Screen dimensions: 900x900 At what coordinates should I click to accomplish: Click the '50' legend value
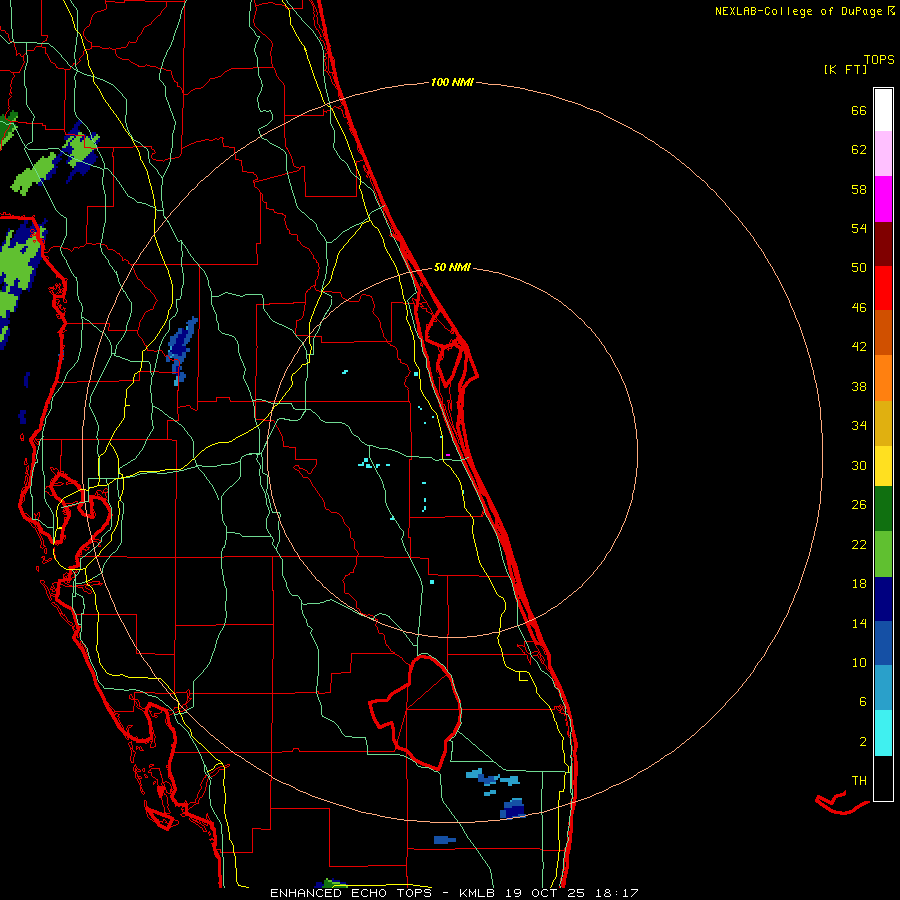[859, 268]
